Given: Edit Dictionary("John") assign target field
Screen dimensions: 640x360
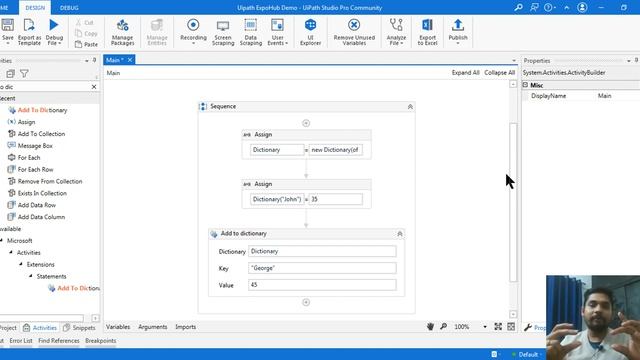Looking at the screenshot, I should click(x=277, y=199).
